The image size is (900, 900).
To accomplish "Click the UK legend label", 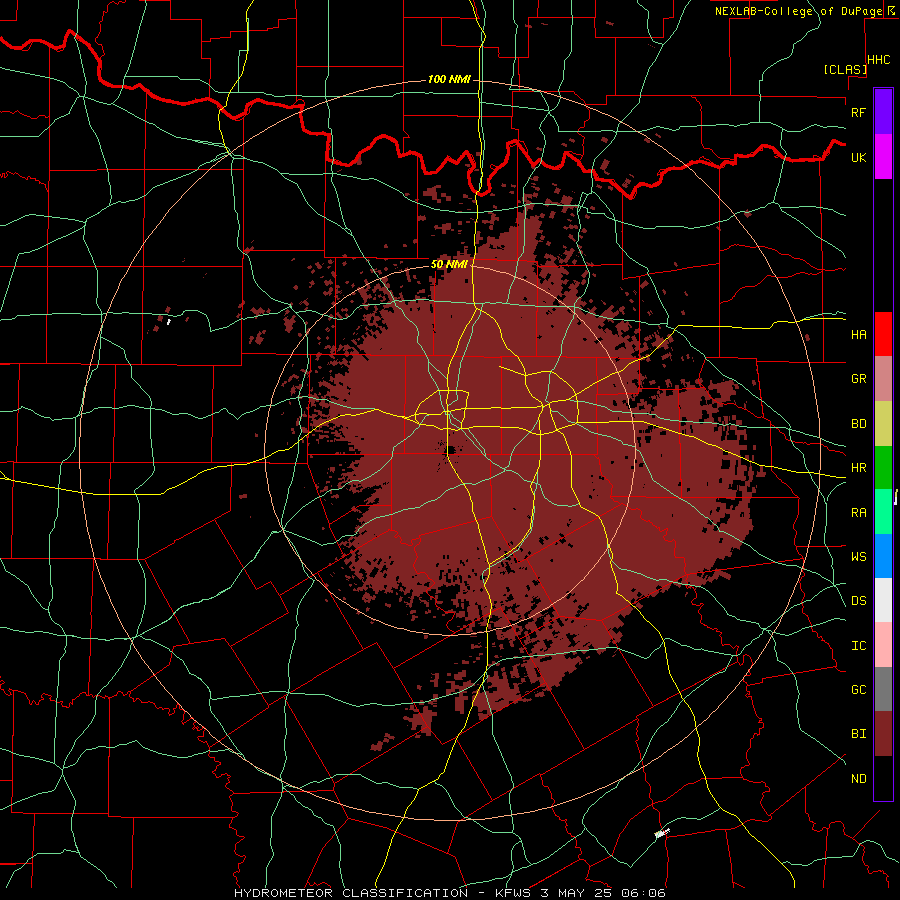I will 858,157.
